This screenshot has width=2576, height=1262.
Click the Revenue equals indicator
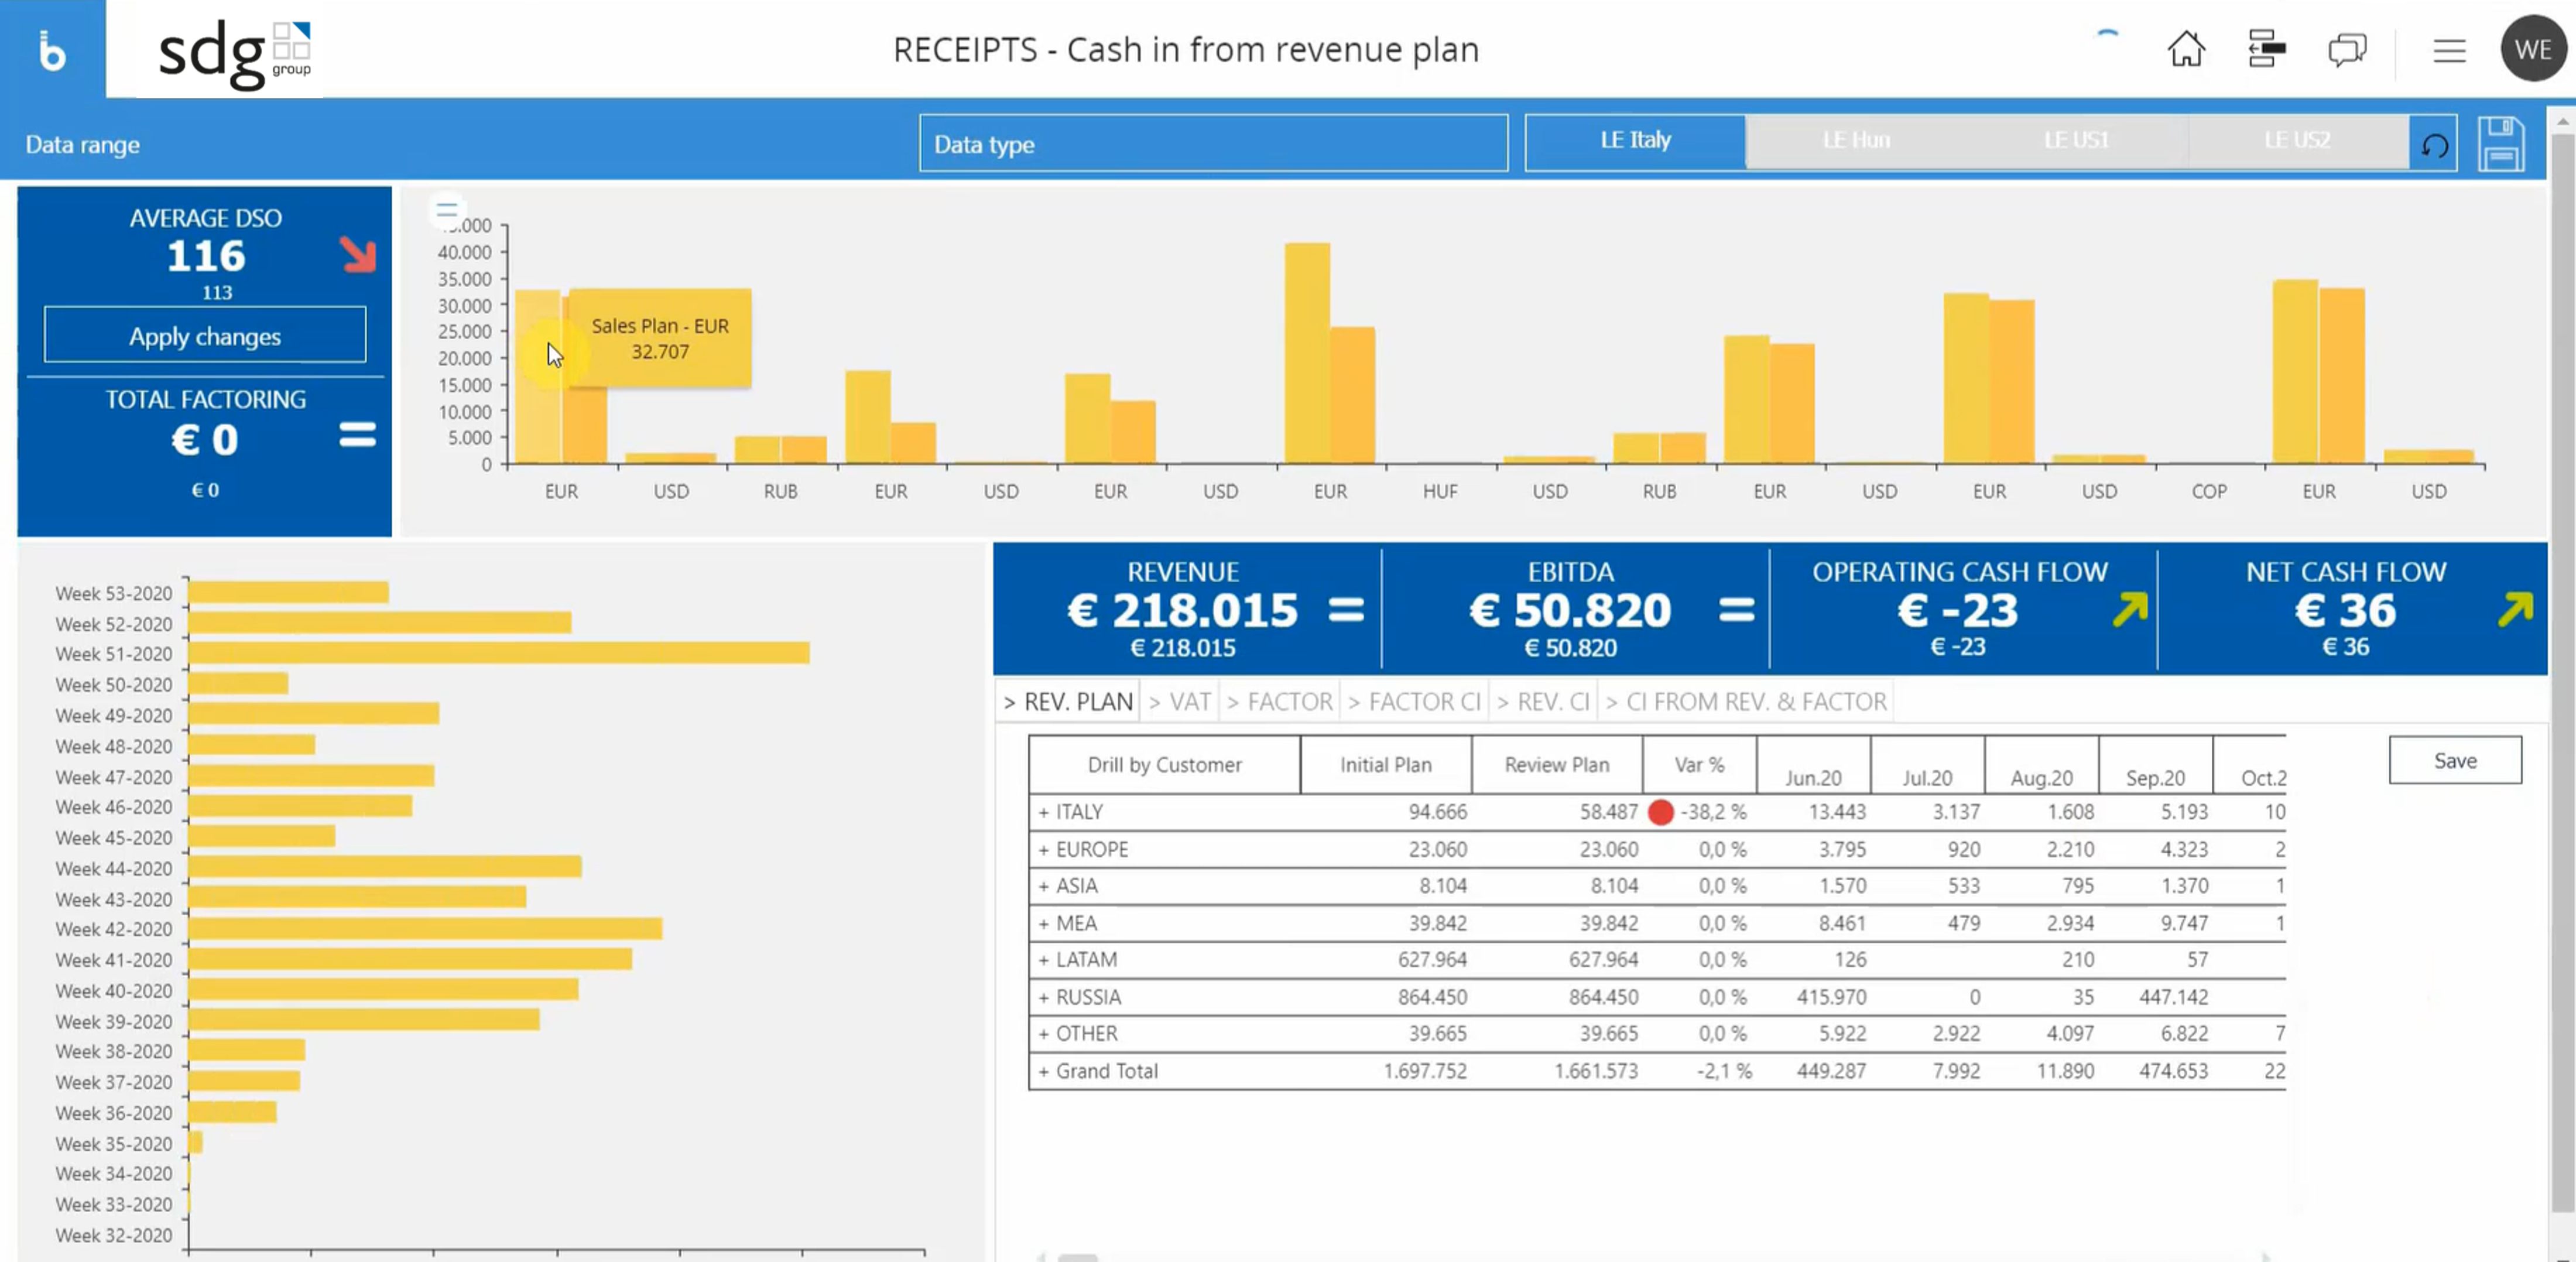click(1346, 609)
